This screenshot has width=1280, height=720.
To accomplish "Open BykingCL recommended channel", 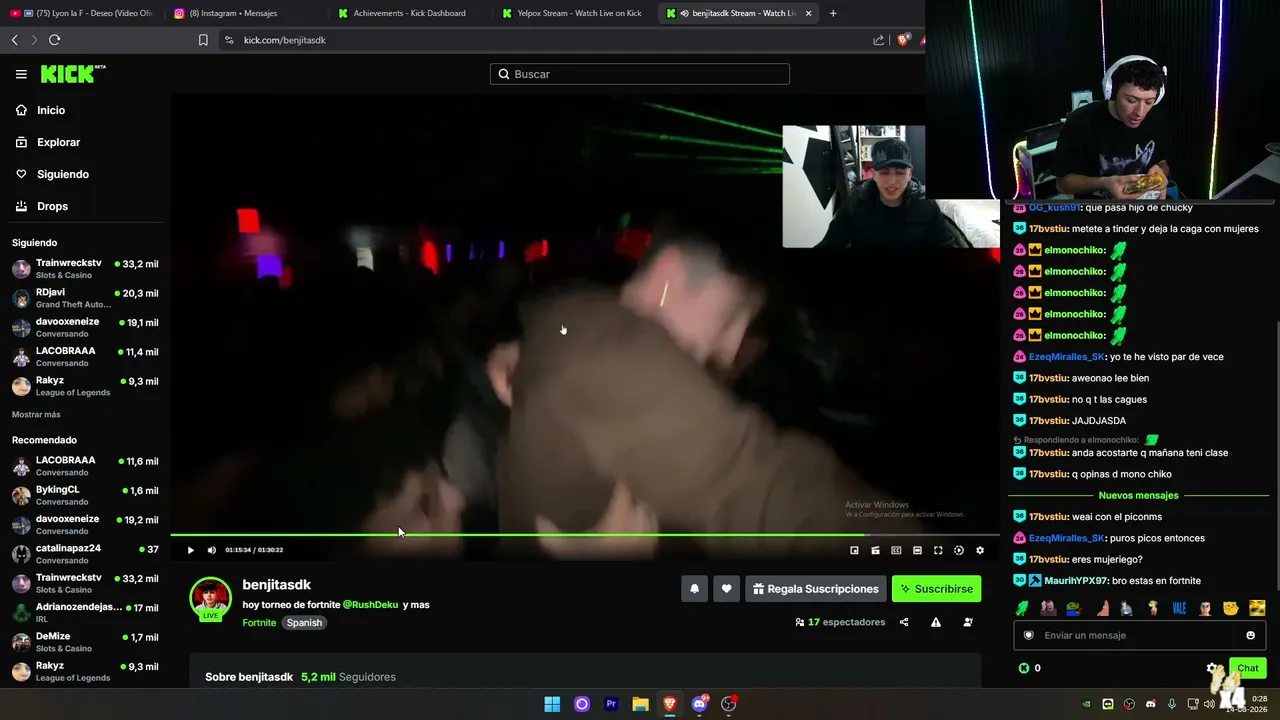I will (x=85, y=496).
